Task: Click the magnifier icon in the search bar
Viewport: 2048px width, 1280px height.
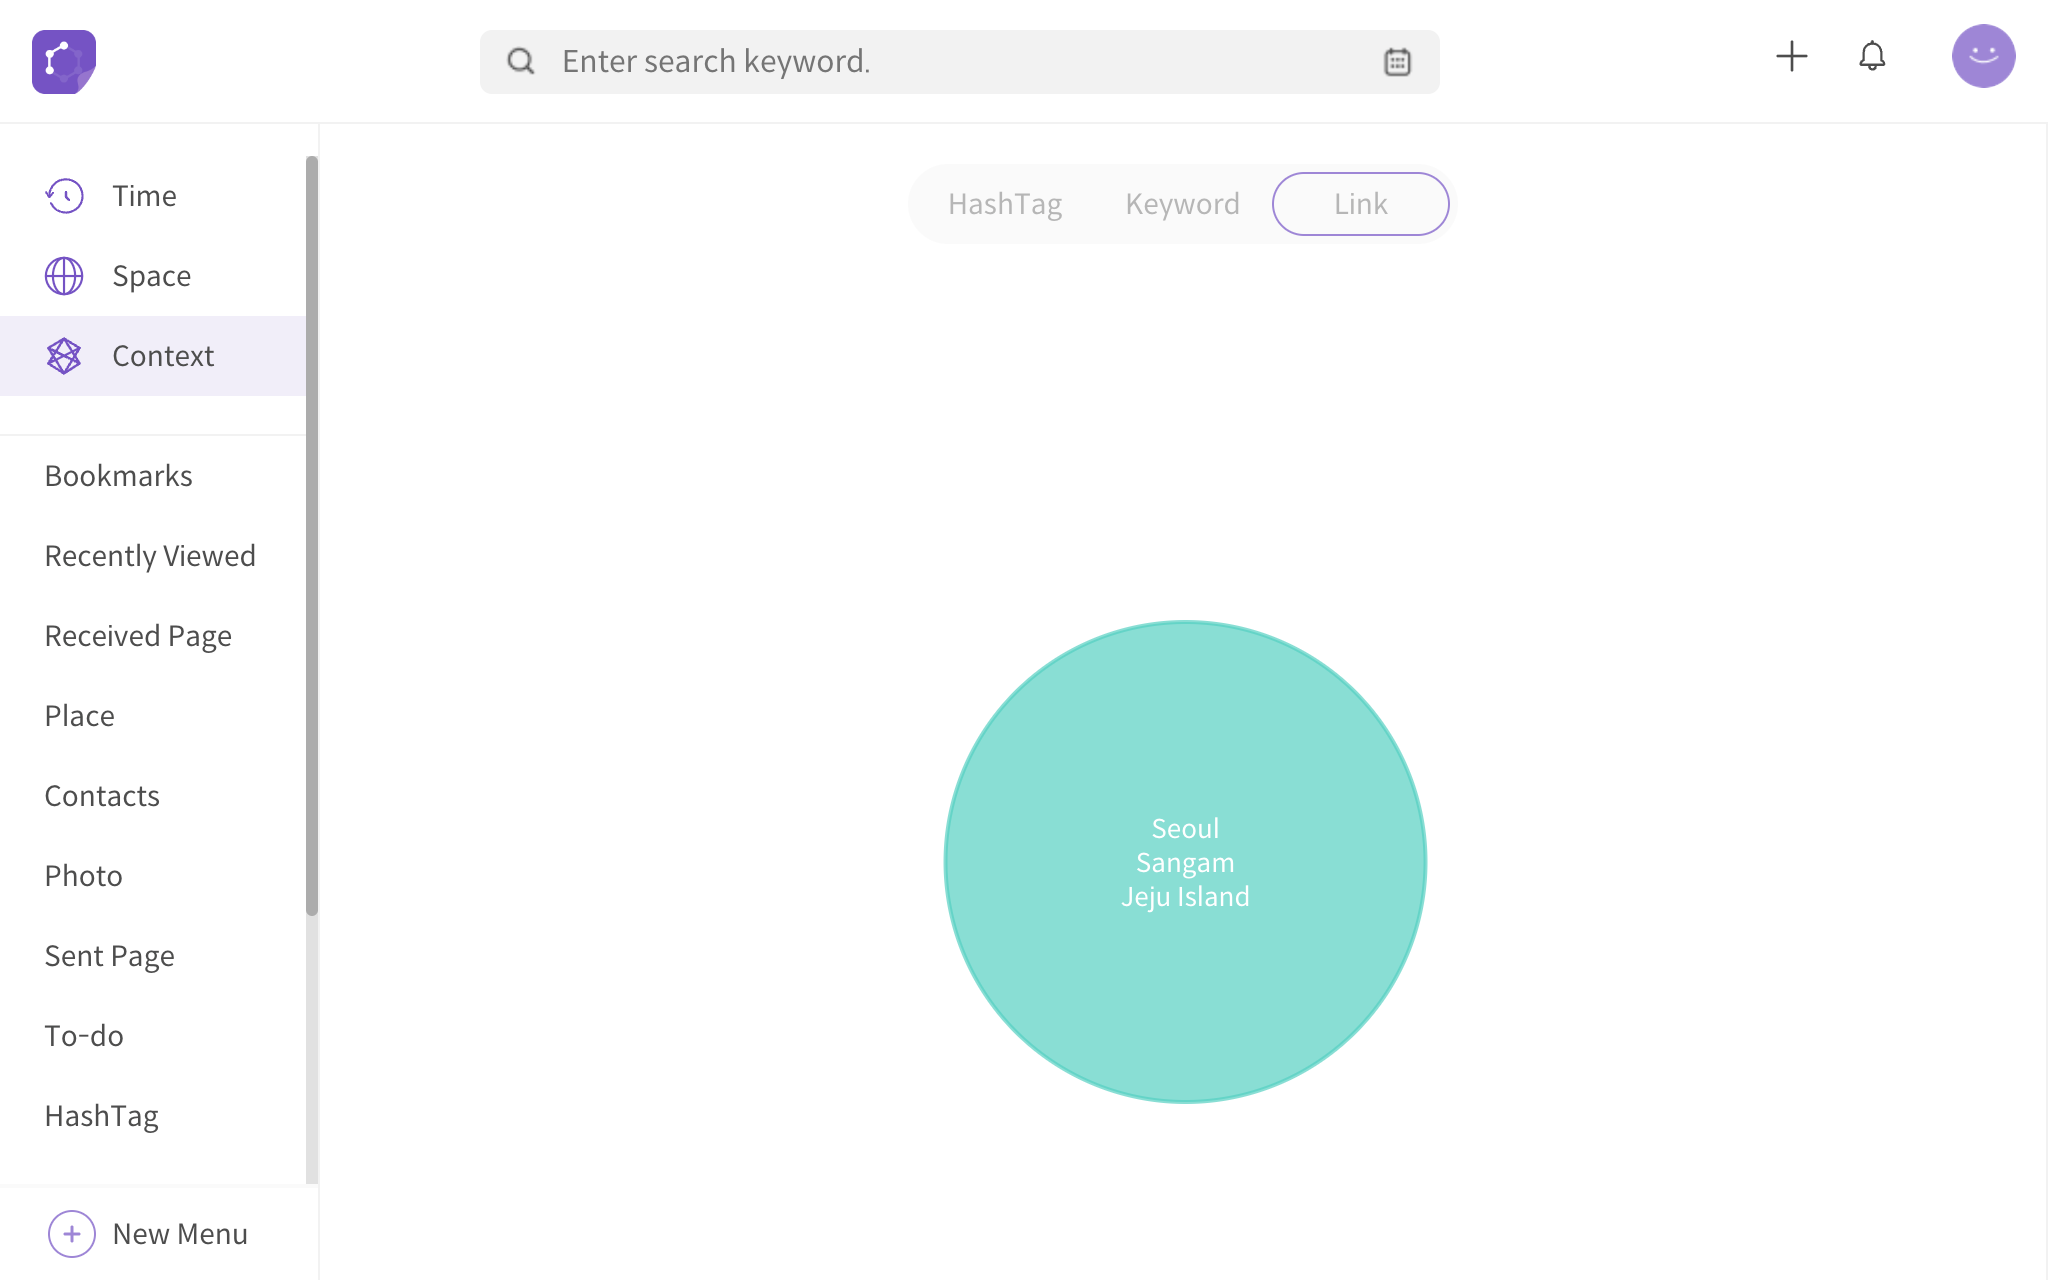Action: pyautogui.click(x=520, y=61)
